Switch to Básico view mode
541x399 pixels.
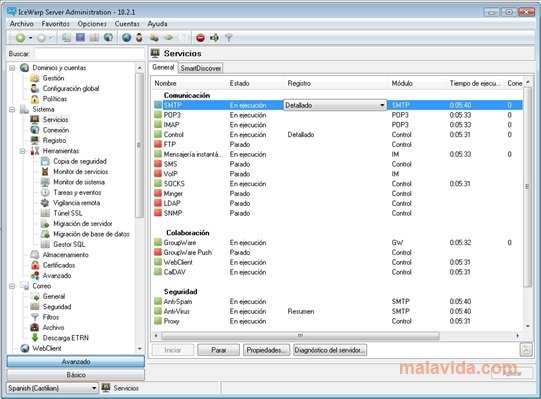pos(76,375)
